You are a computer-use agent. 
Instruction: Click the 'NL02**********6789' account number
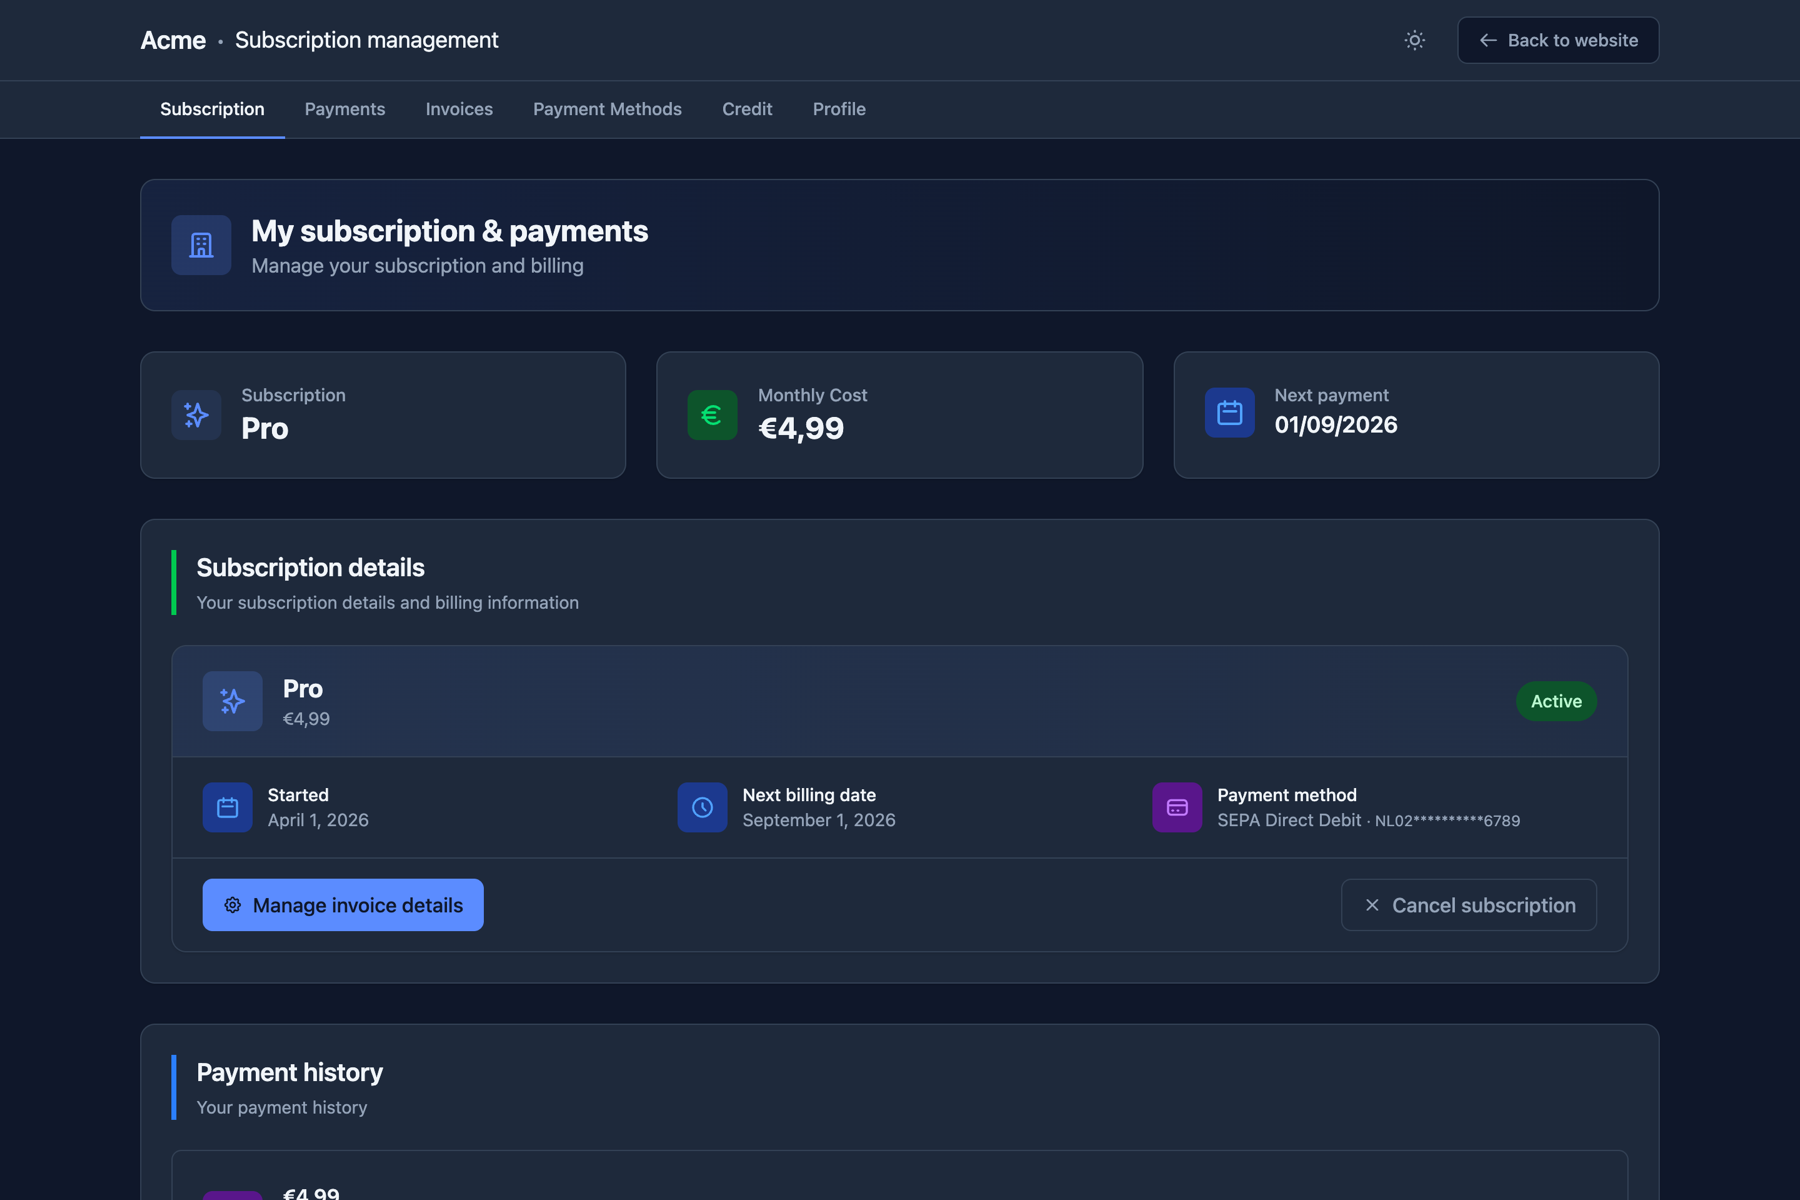(1447, 821)
